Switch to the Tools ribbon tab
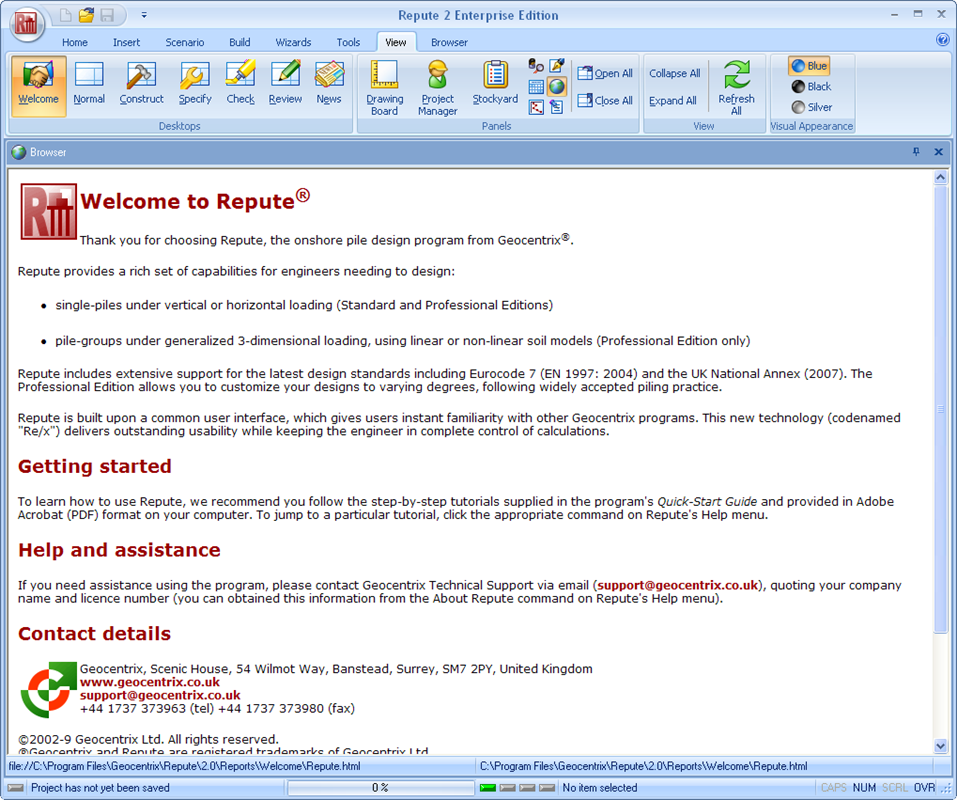 pyautogui.click(x=348, y=42)
